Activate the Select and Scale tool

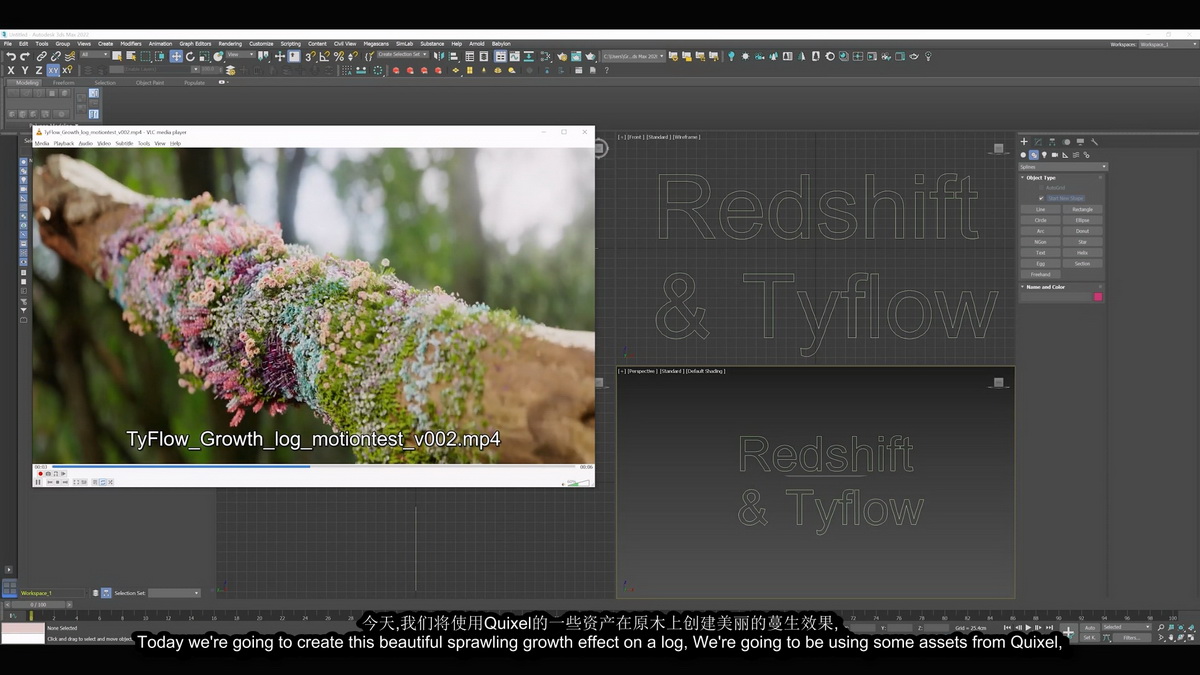pyautogui.click(x=204, y=57)
